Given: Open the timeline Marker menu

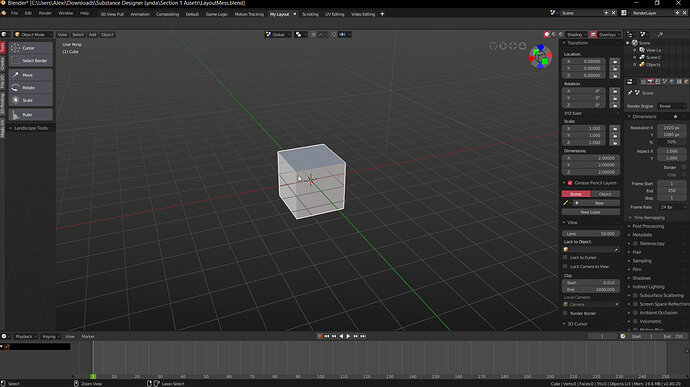Looking at the screenshot, I should coord(88,336).
